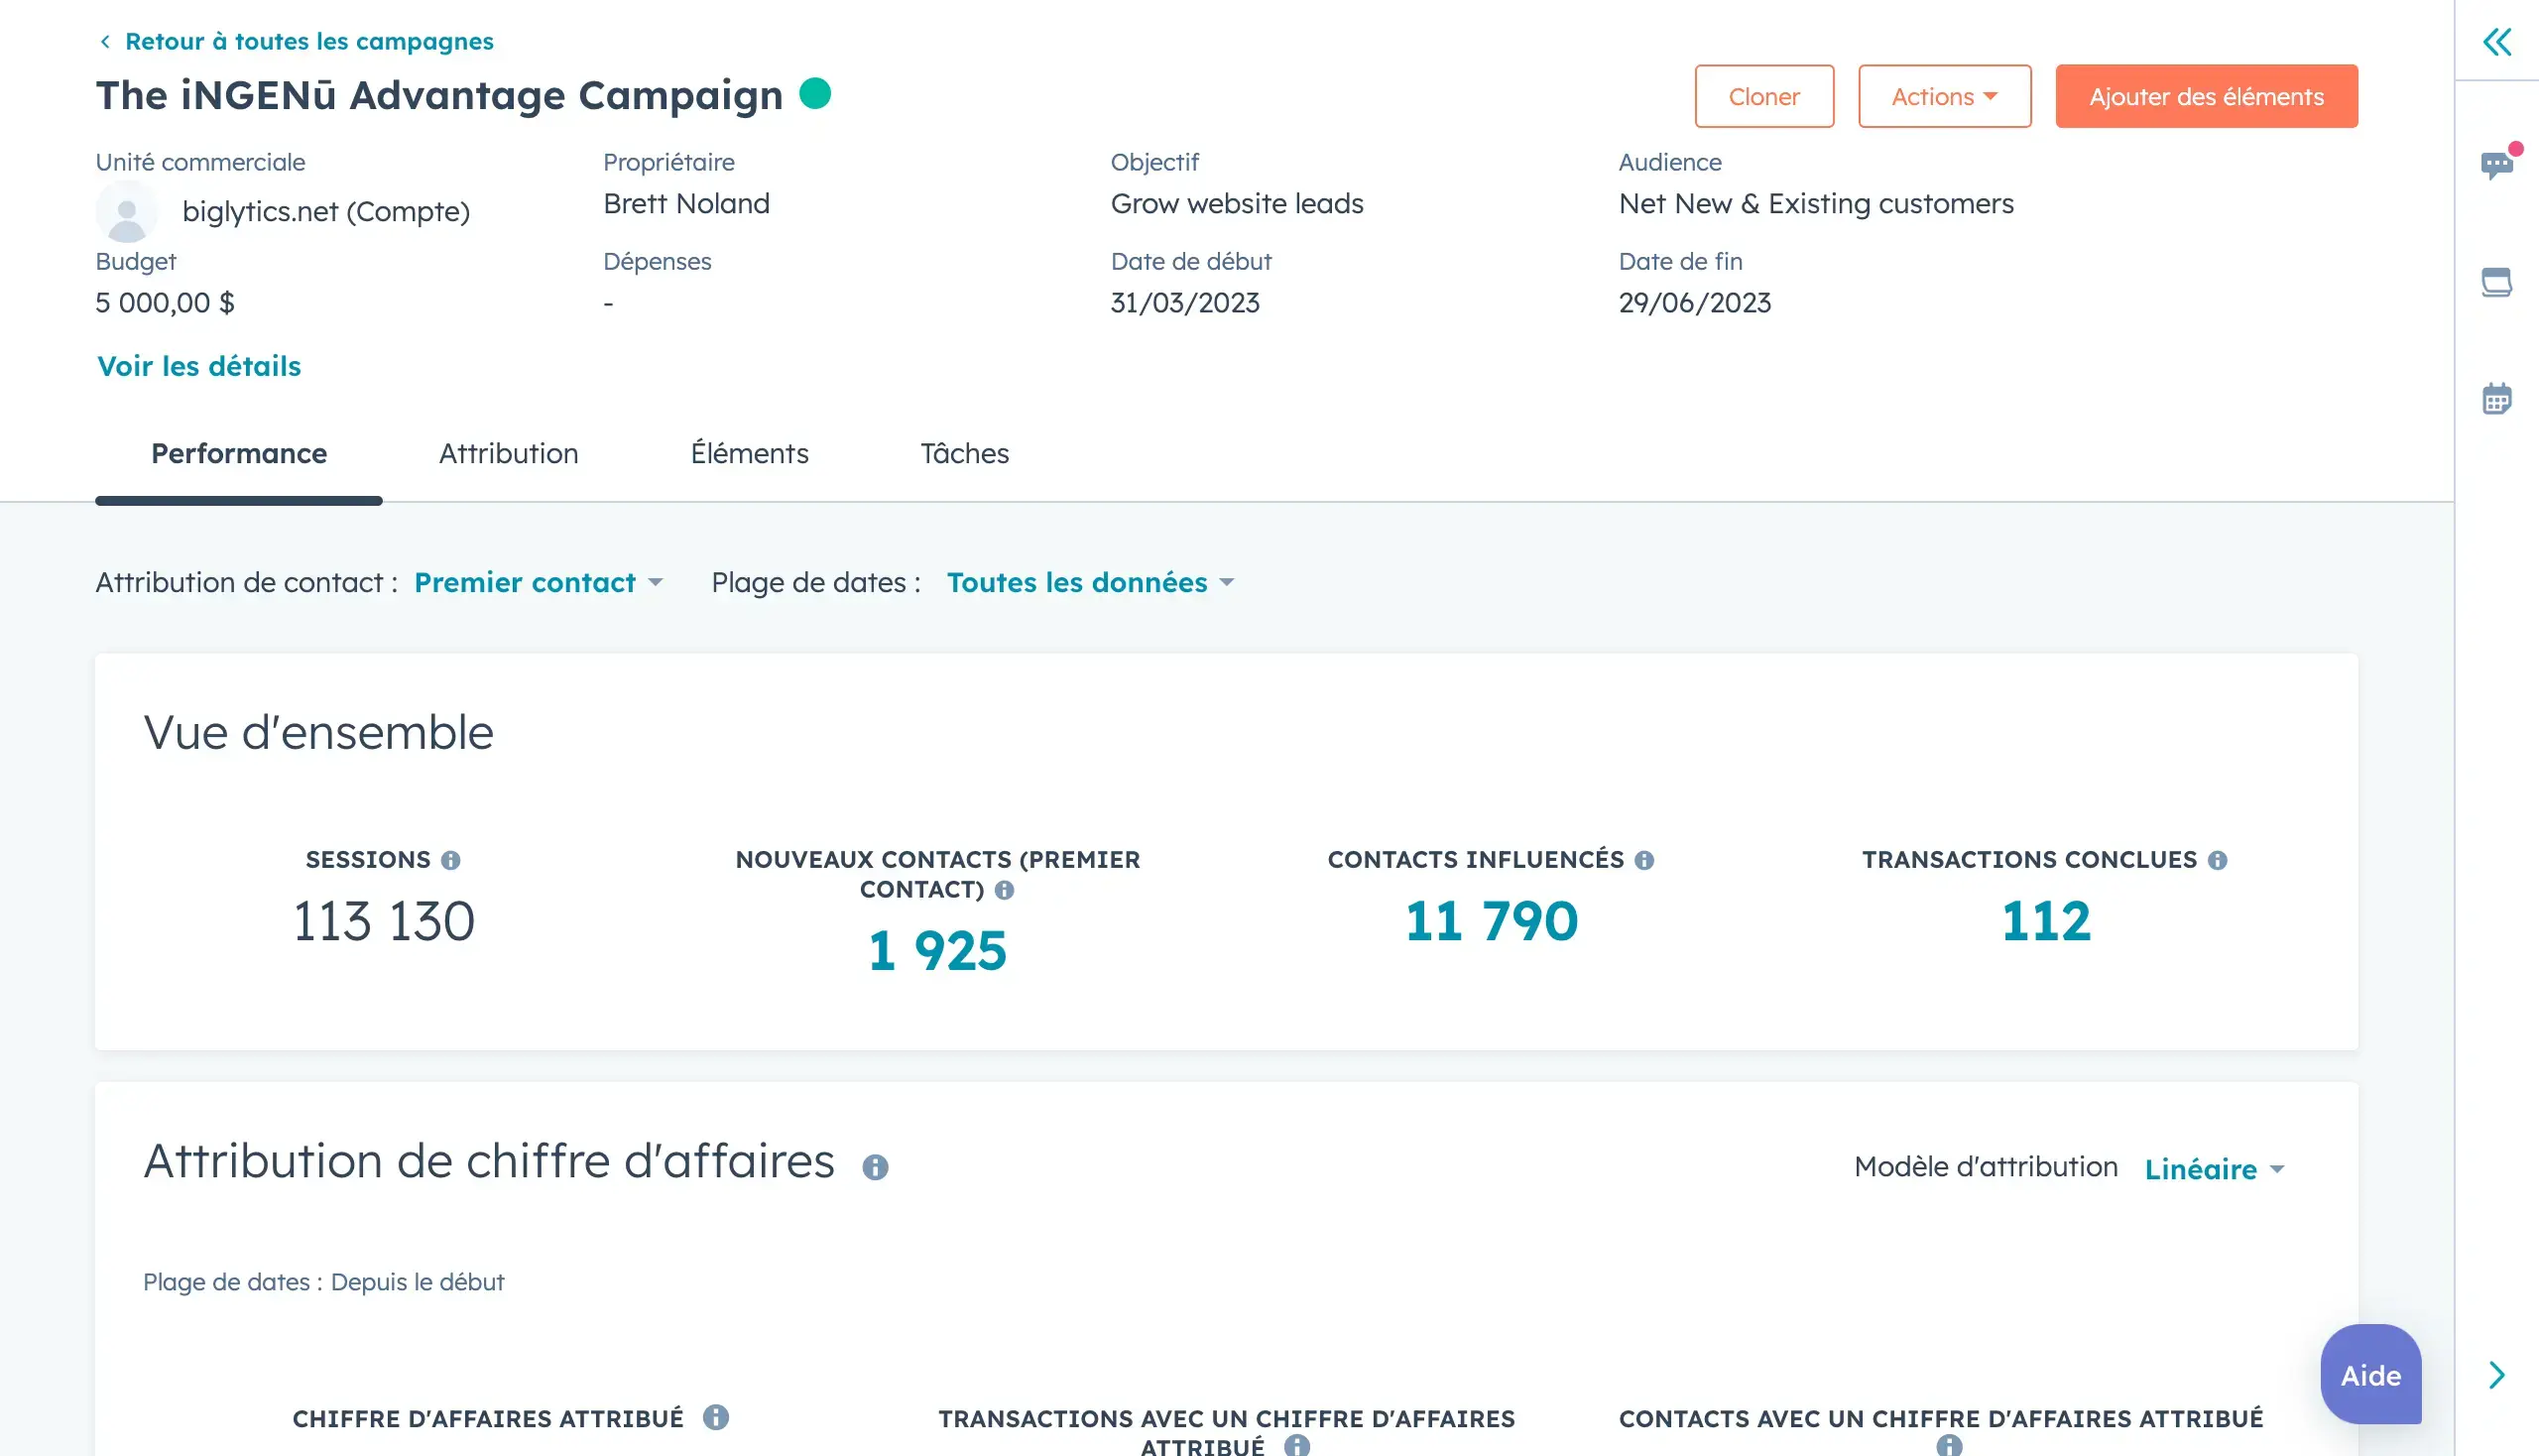Viewport: 2539px width, 1456px height.
Task: Change Linéaire attribution model dropdown
Action: (x=2214, y=1168)
